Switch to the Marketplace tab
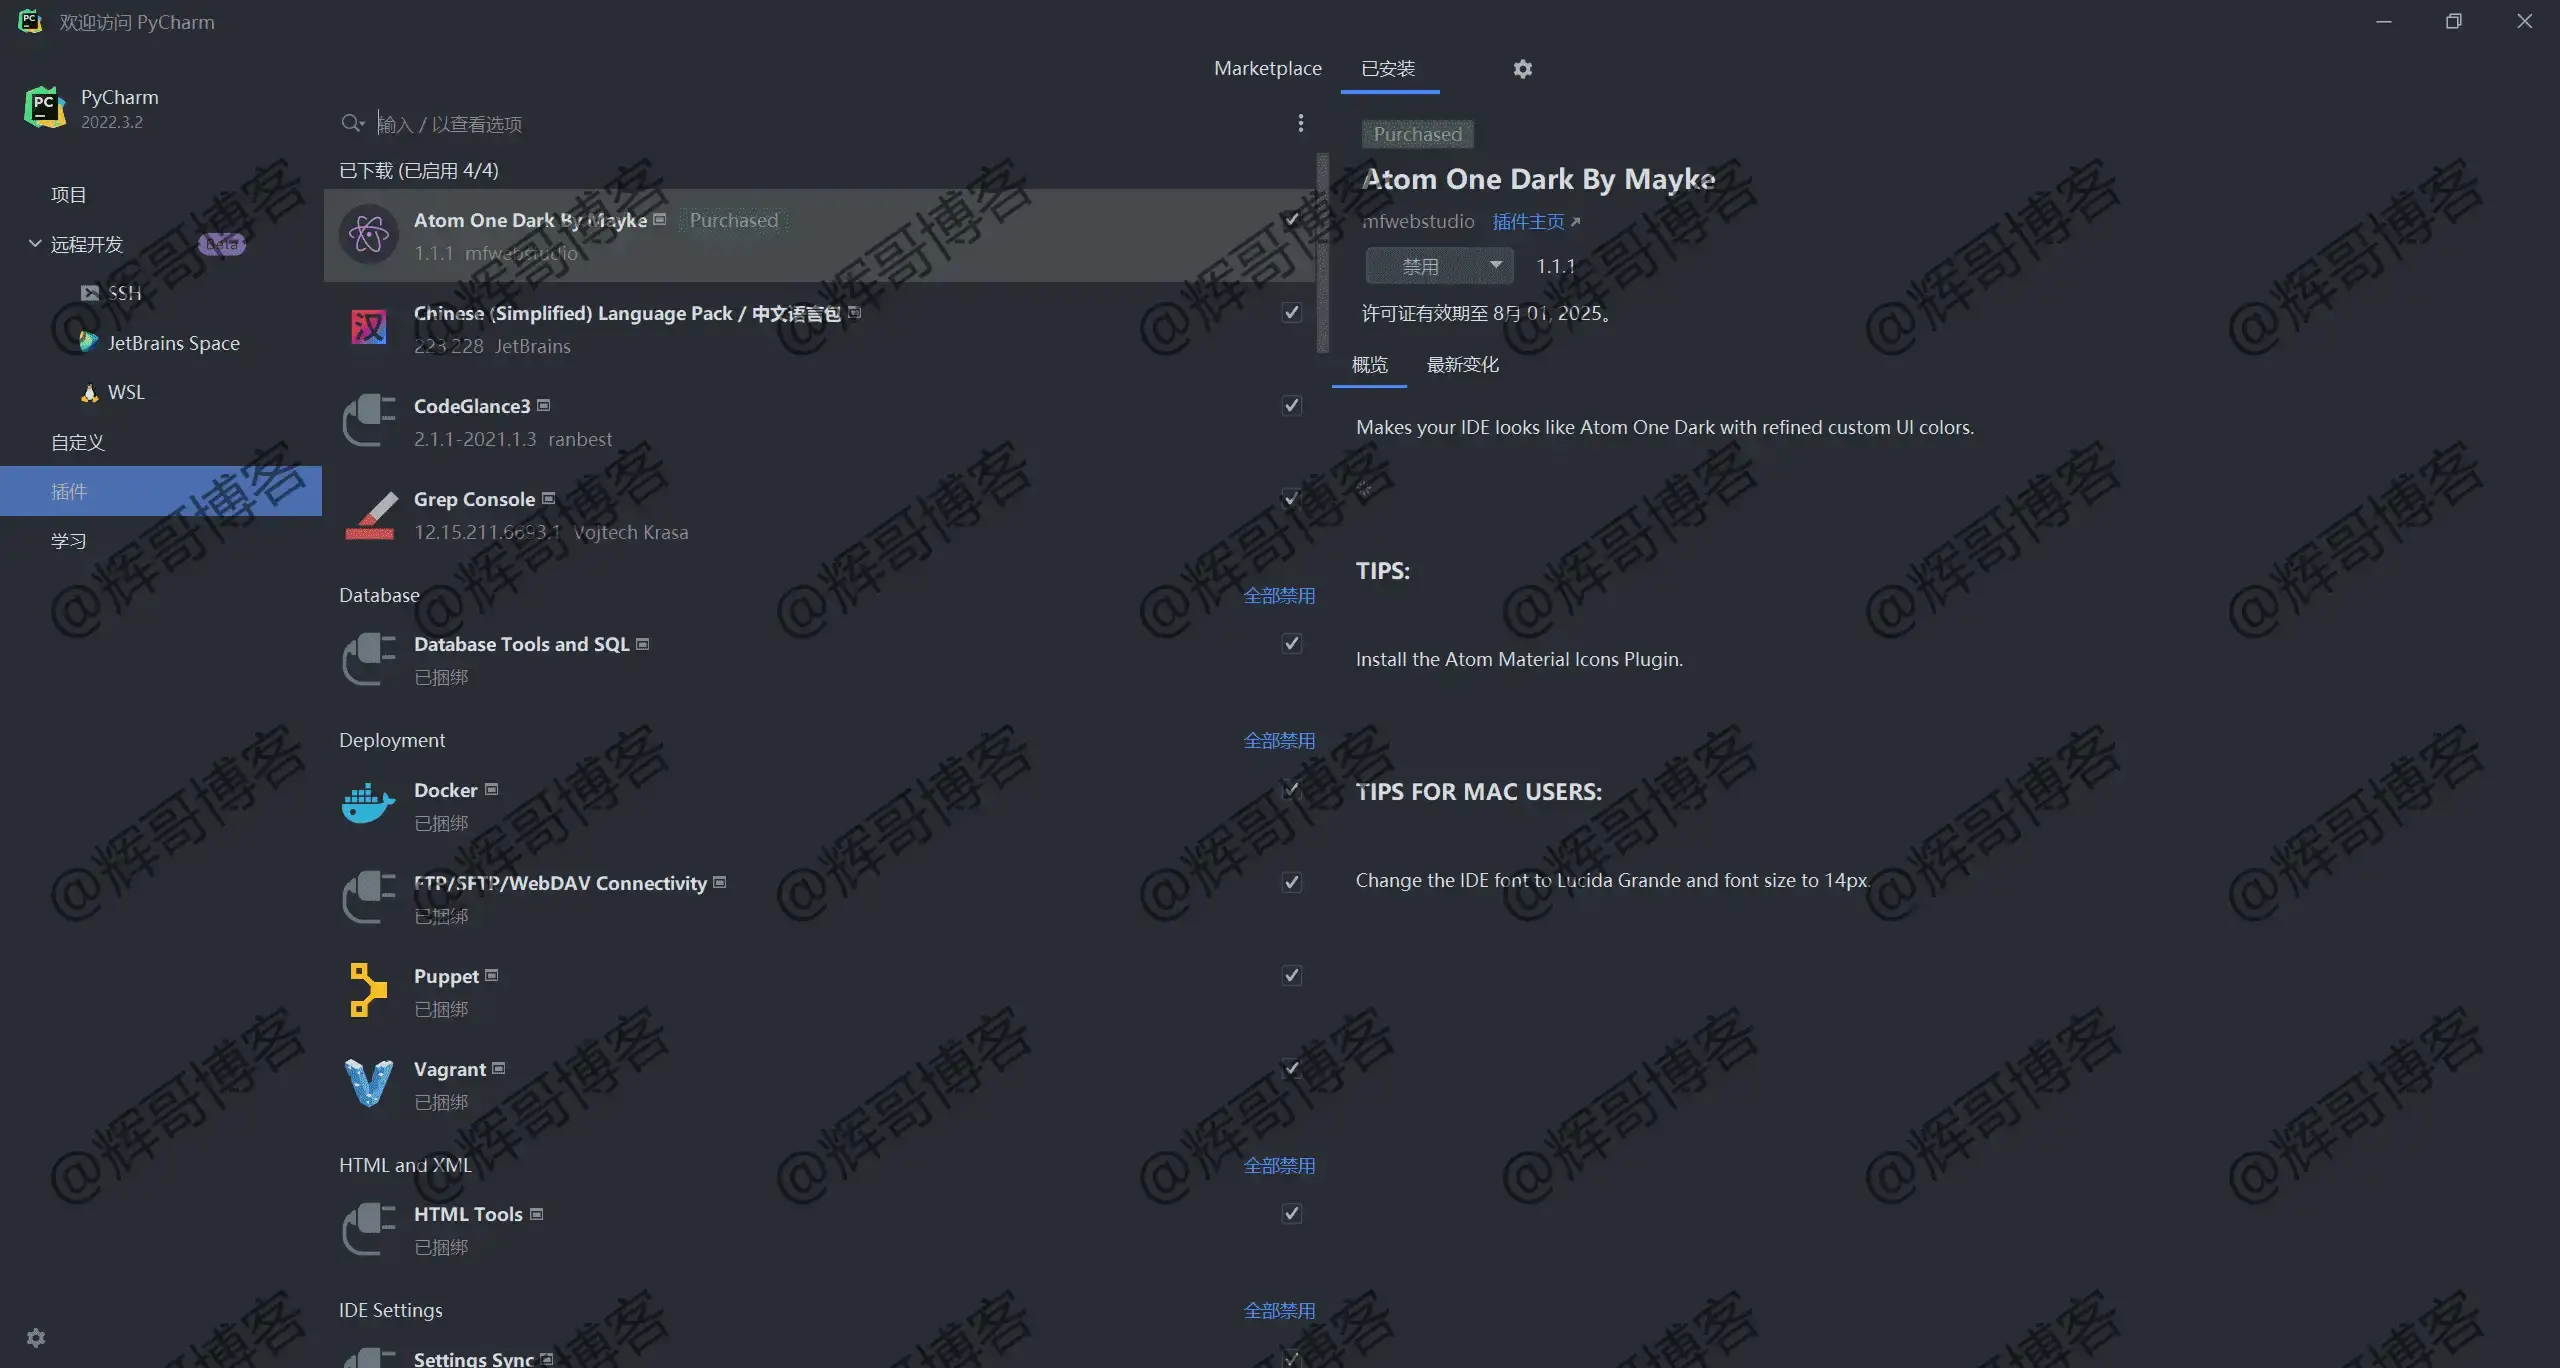2560x1368 pixels. coord(1268,68)
